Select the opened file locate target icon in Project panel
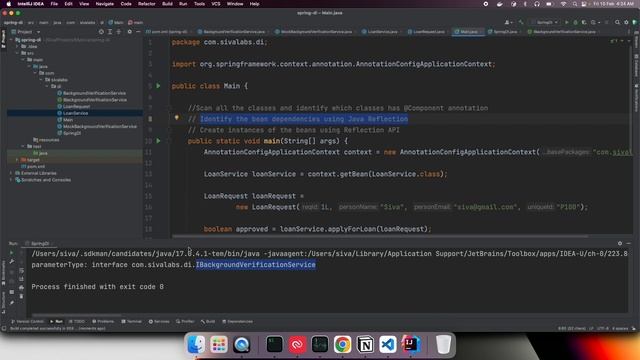The width and height of the screenshot is (640, 360). coord(101,32)
